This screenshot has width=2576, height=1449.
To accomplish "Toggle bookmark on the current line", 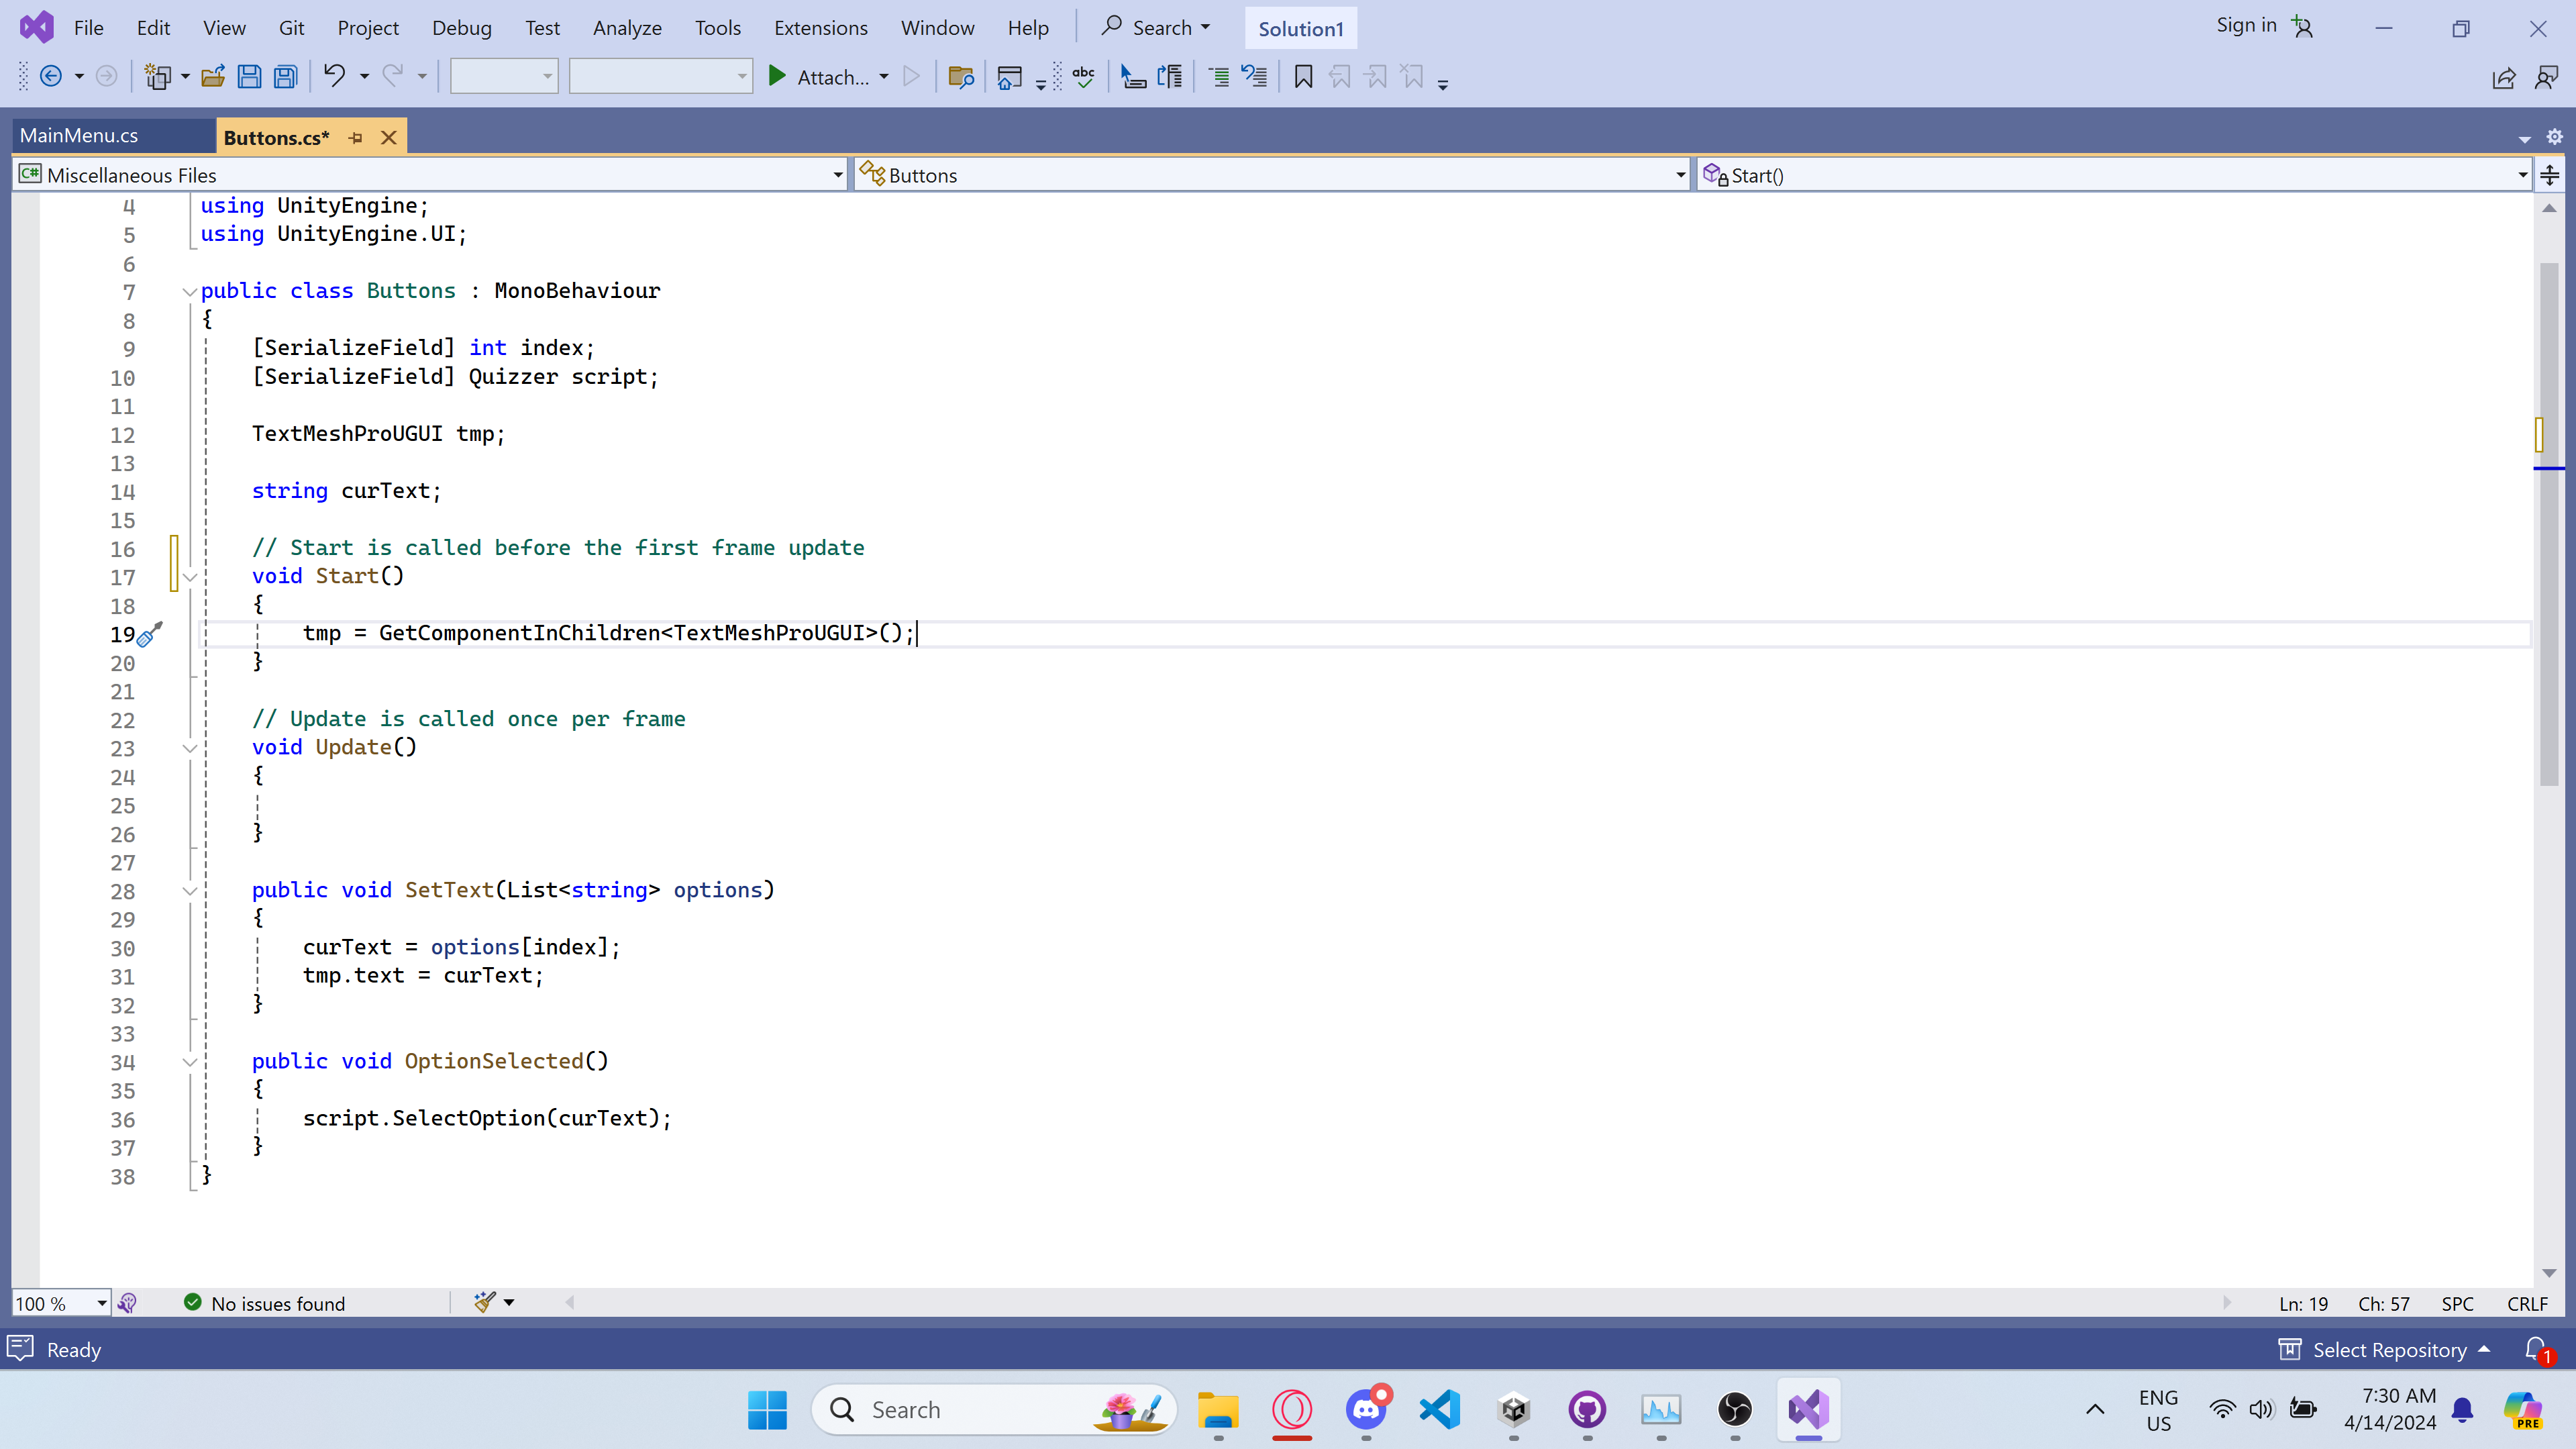I will (1303, 77).
